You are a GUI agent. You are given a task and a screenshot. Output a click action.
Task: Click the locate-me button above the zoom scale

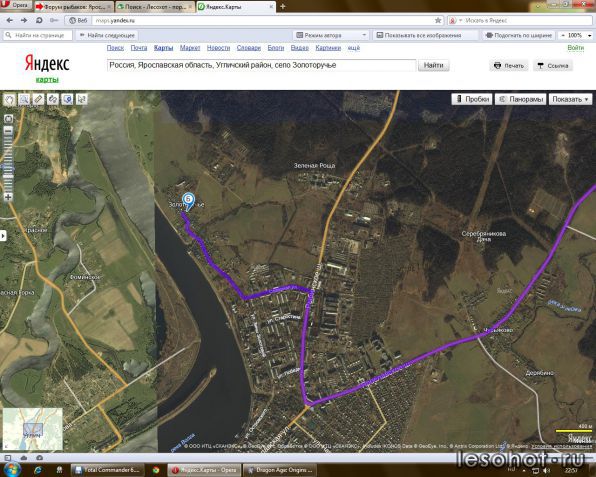(x=8, y=119)
